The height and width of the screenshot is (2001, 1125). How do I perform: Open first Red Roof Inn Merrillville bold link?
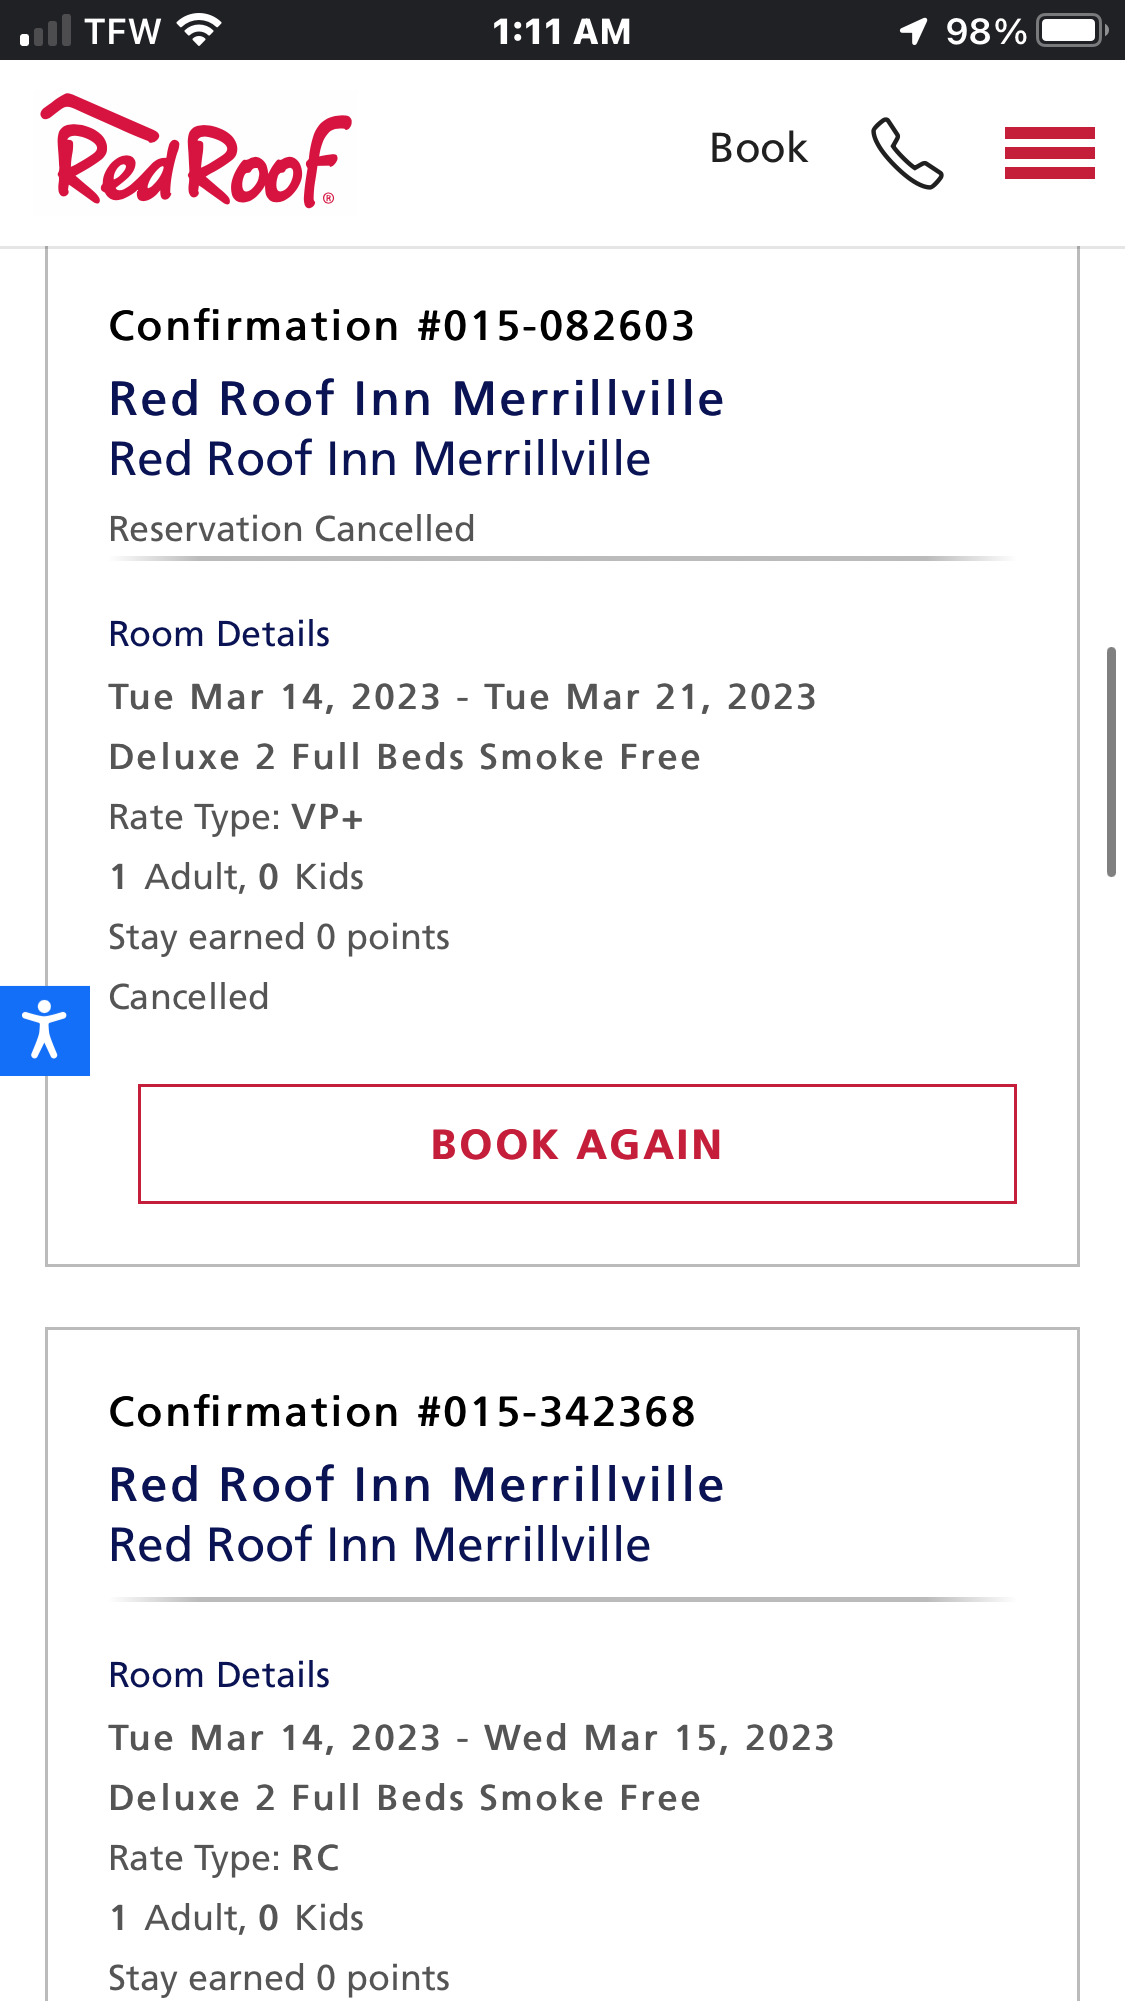pyautogui.click(x=416, y=398)
